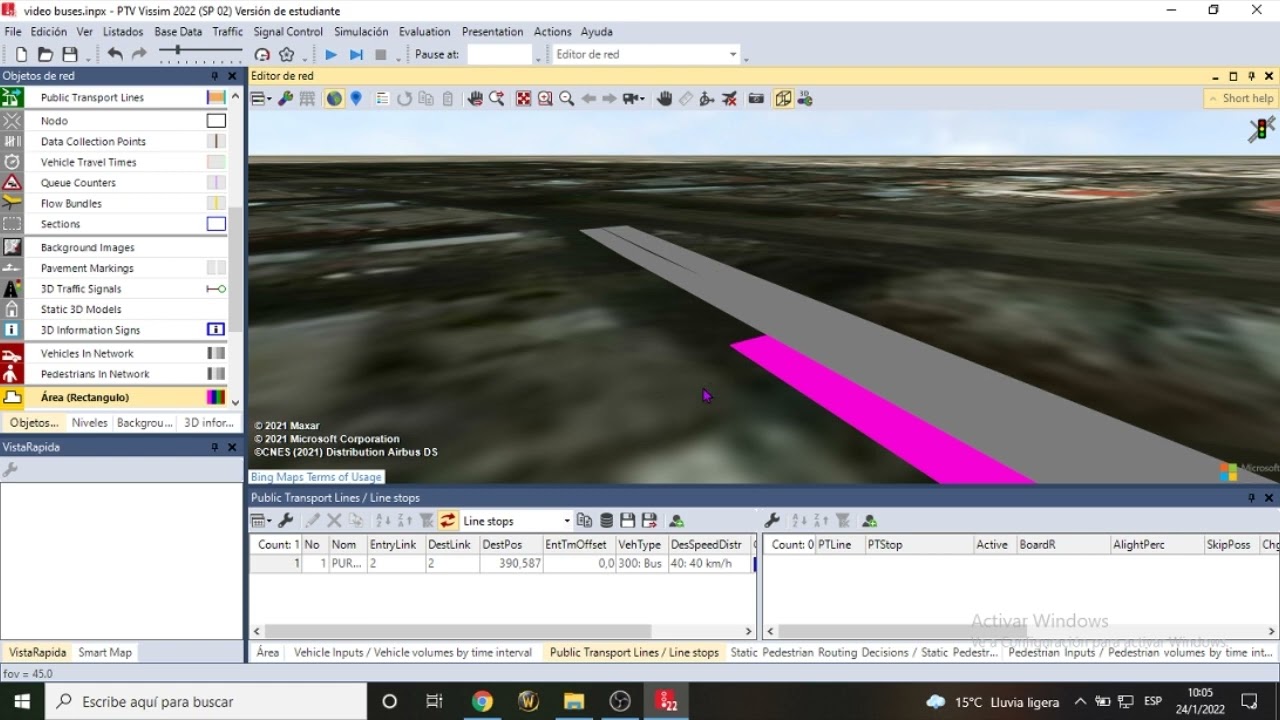Toggle Data Collection Points display swatch

(x=216, y=142)
